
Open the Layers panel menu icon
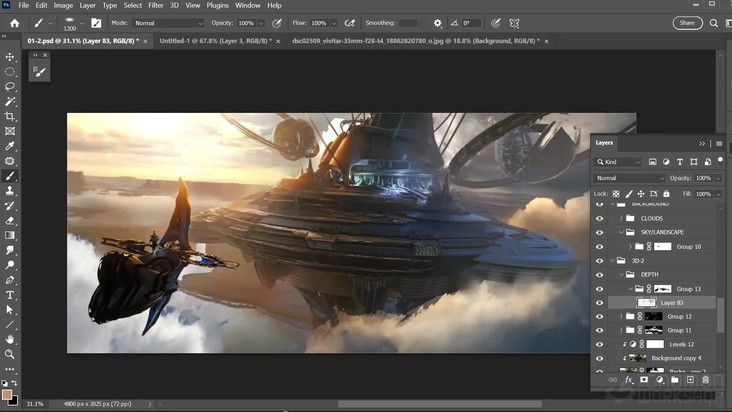pos(719,143)
